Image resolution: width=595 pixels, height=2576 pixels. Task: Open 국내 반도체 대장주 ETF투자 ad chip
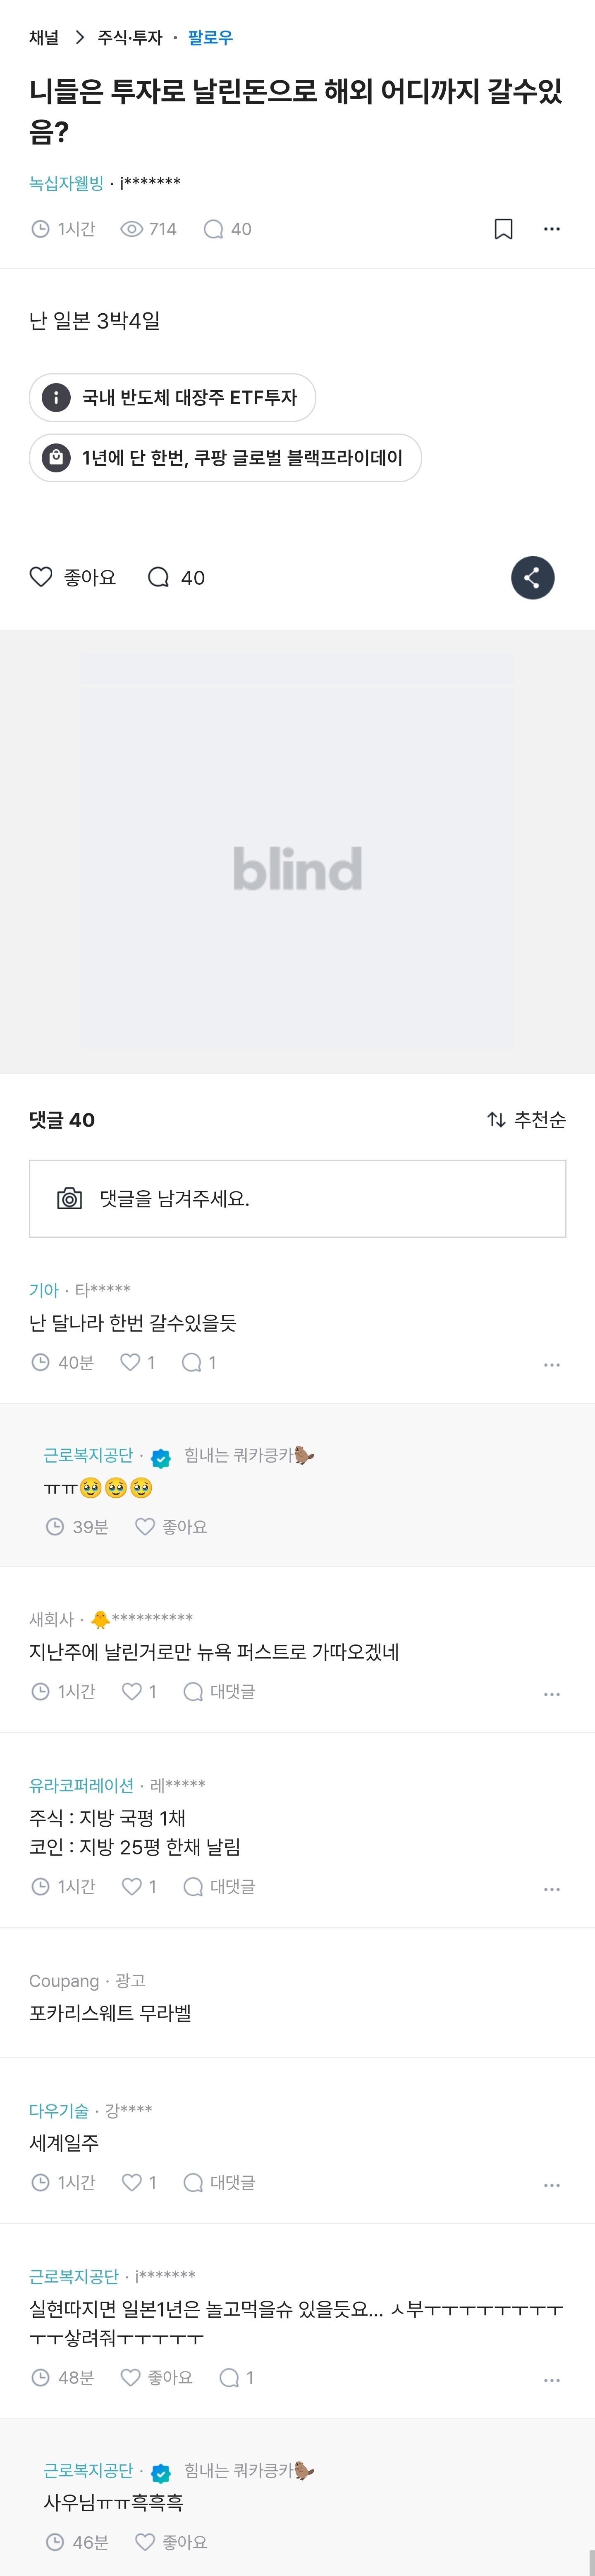point(172,397)
